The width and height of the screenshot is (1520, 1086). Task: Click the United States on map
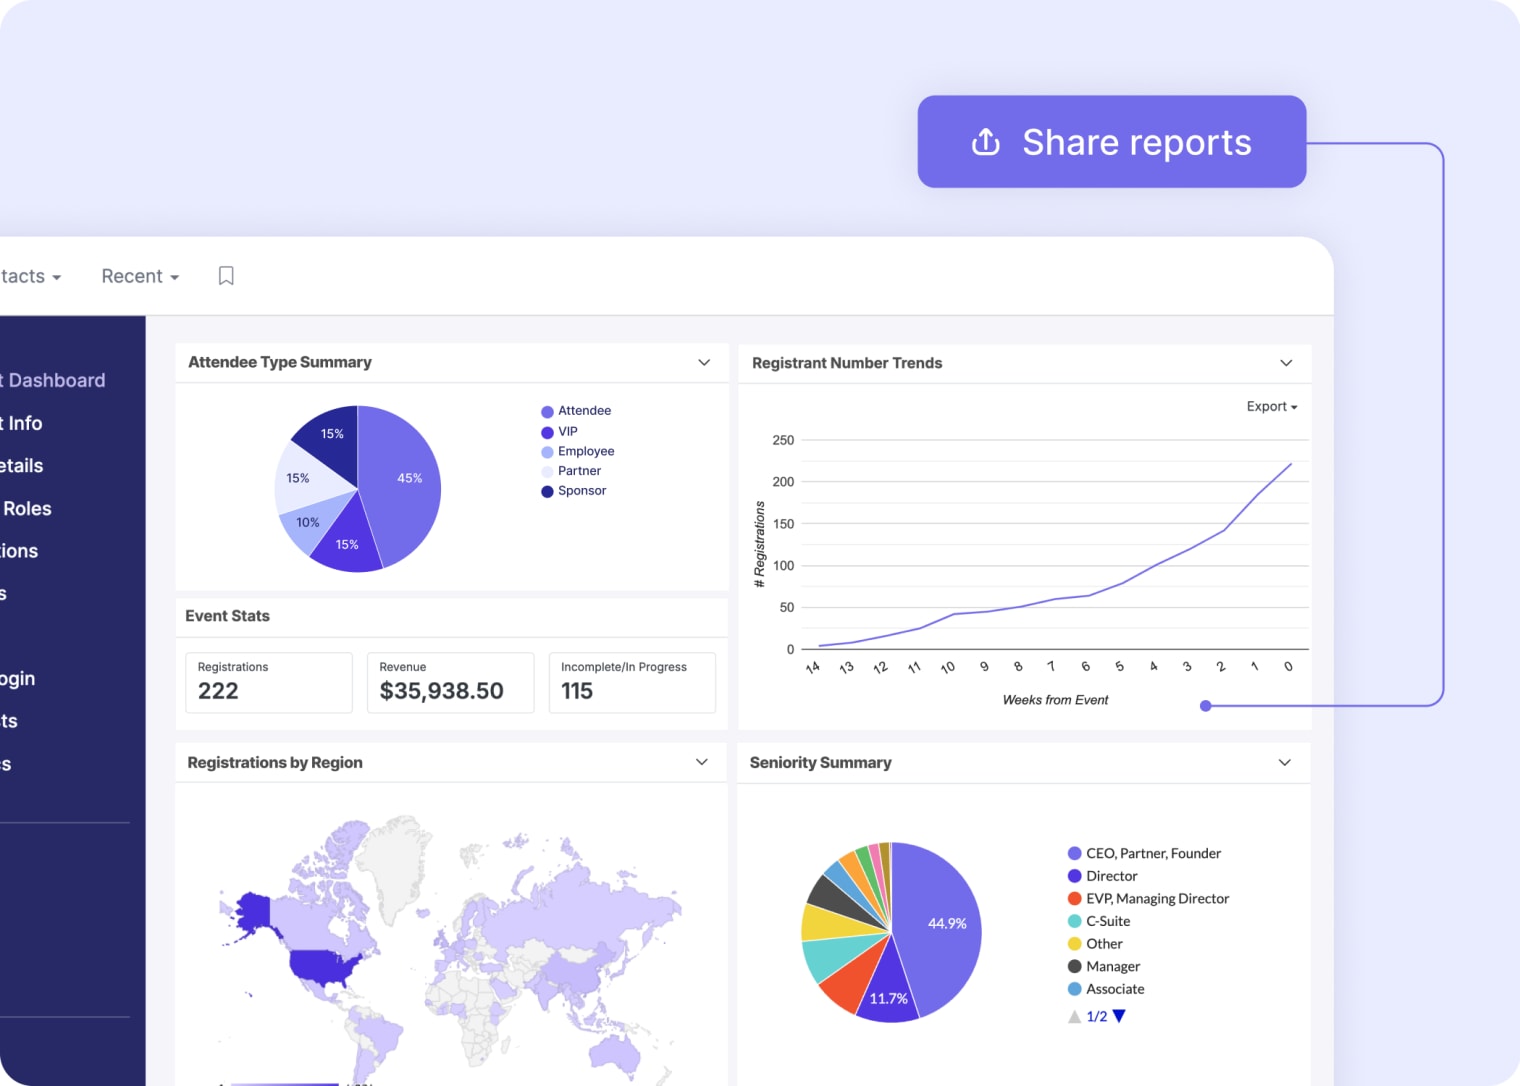323,965
